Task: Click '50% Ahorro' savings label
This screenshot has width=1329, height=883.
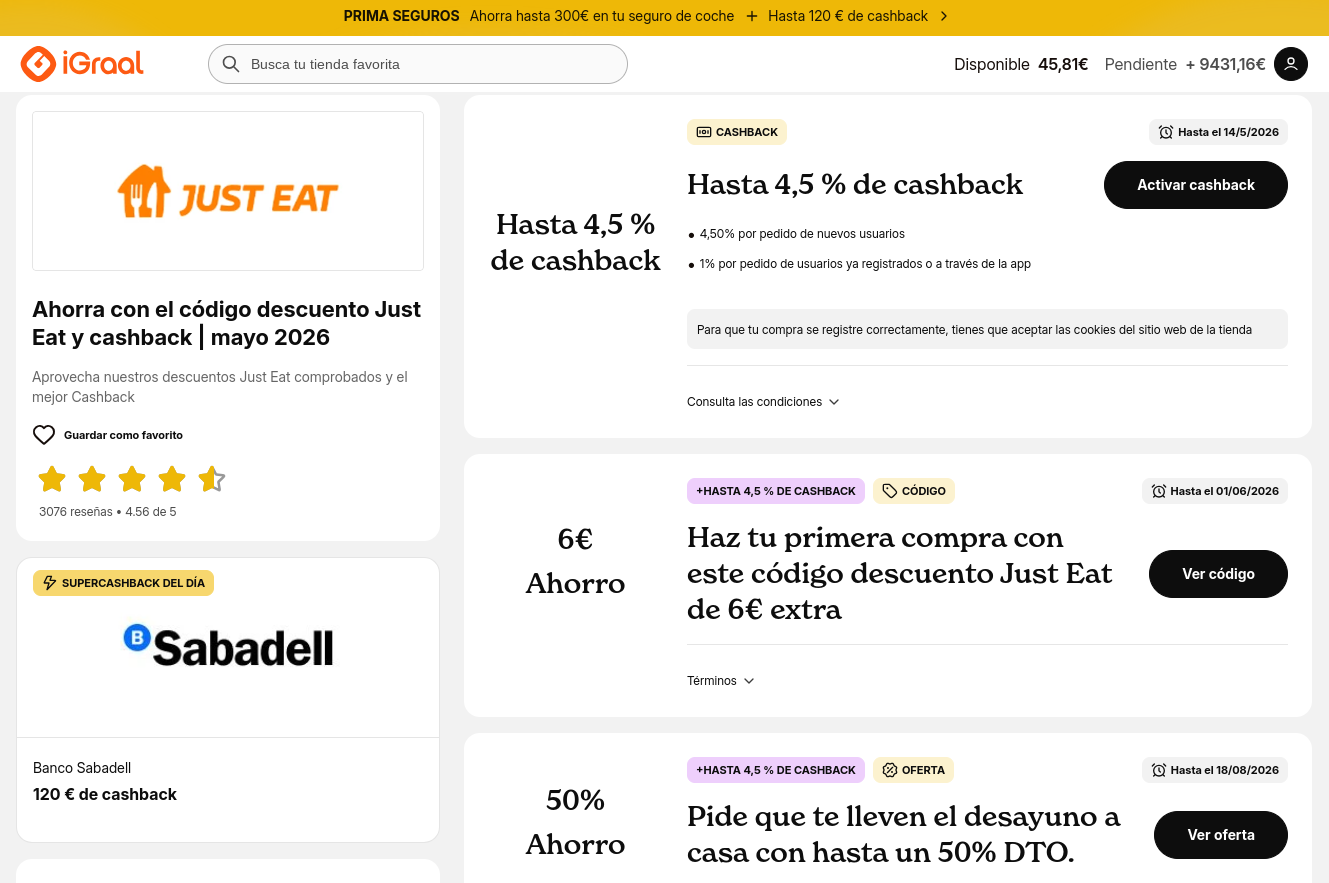Action: click(x=575, y=822)
